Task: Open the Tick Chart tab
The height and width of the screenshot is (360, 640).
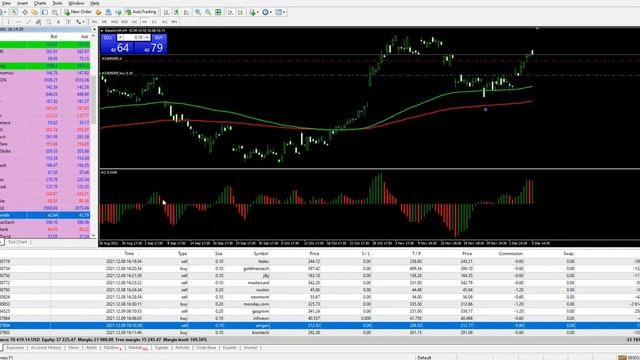Action: point(18,242)
